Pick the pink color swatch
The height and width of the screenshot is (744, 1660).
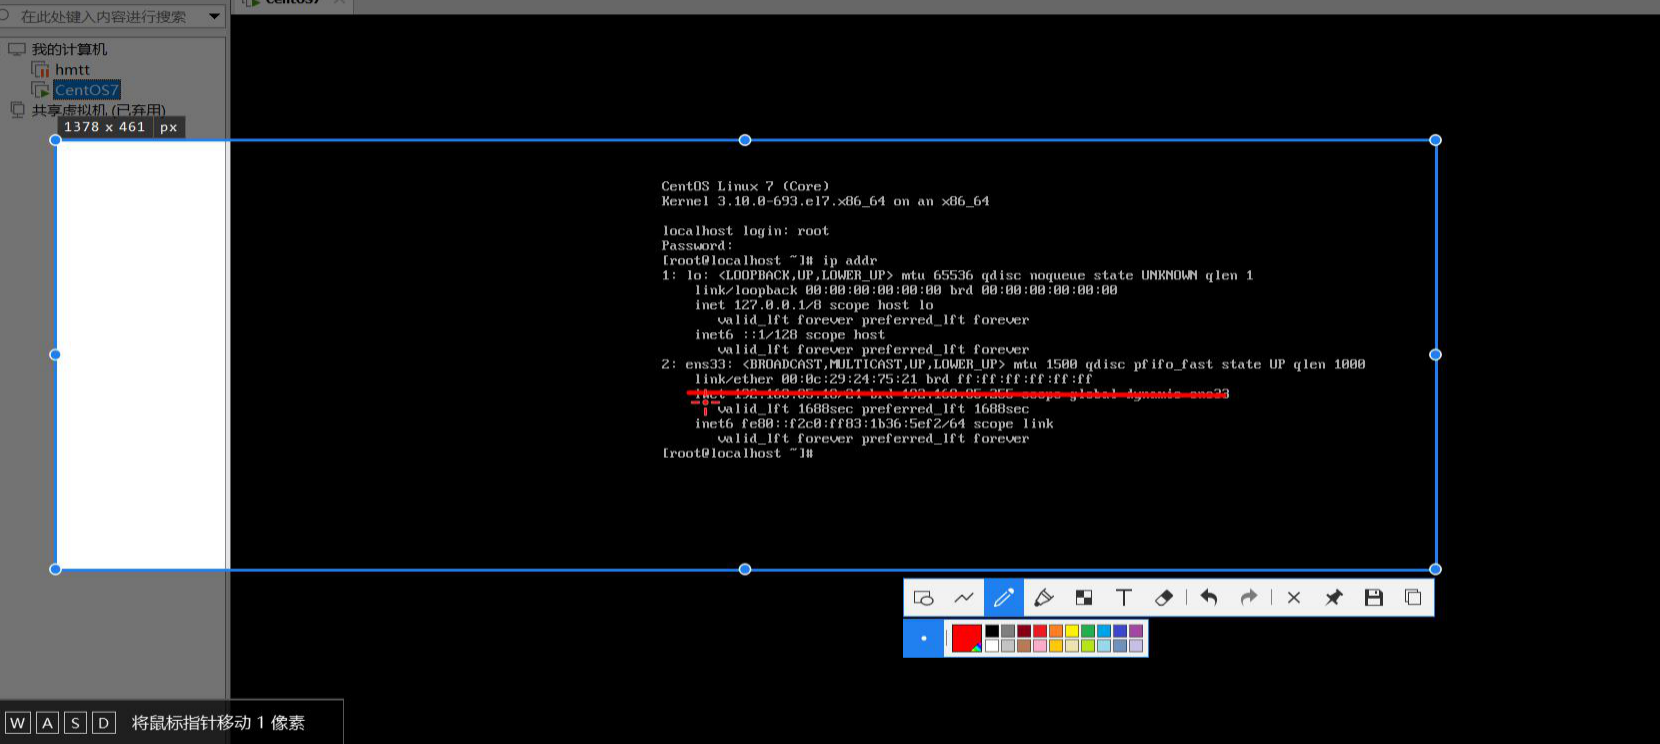coord(1040,646)
